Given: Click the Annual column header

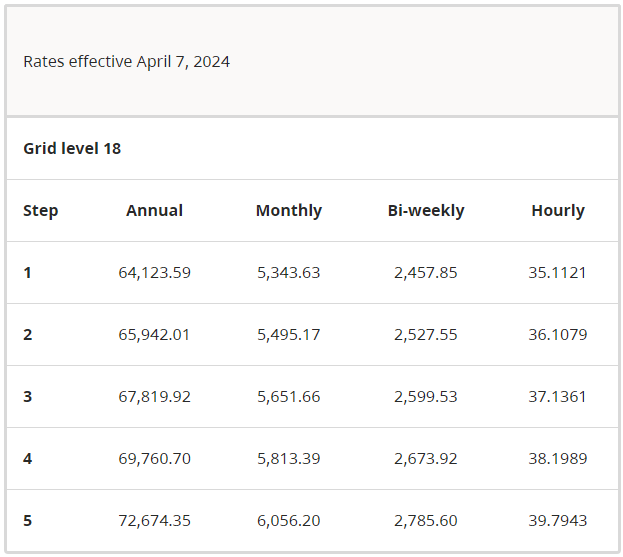Looking at the screenshot, I should click(154, 211).
